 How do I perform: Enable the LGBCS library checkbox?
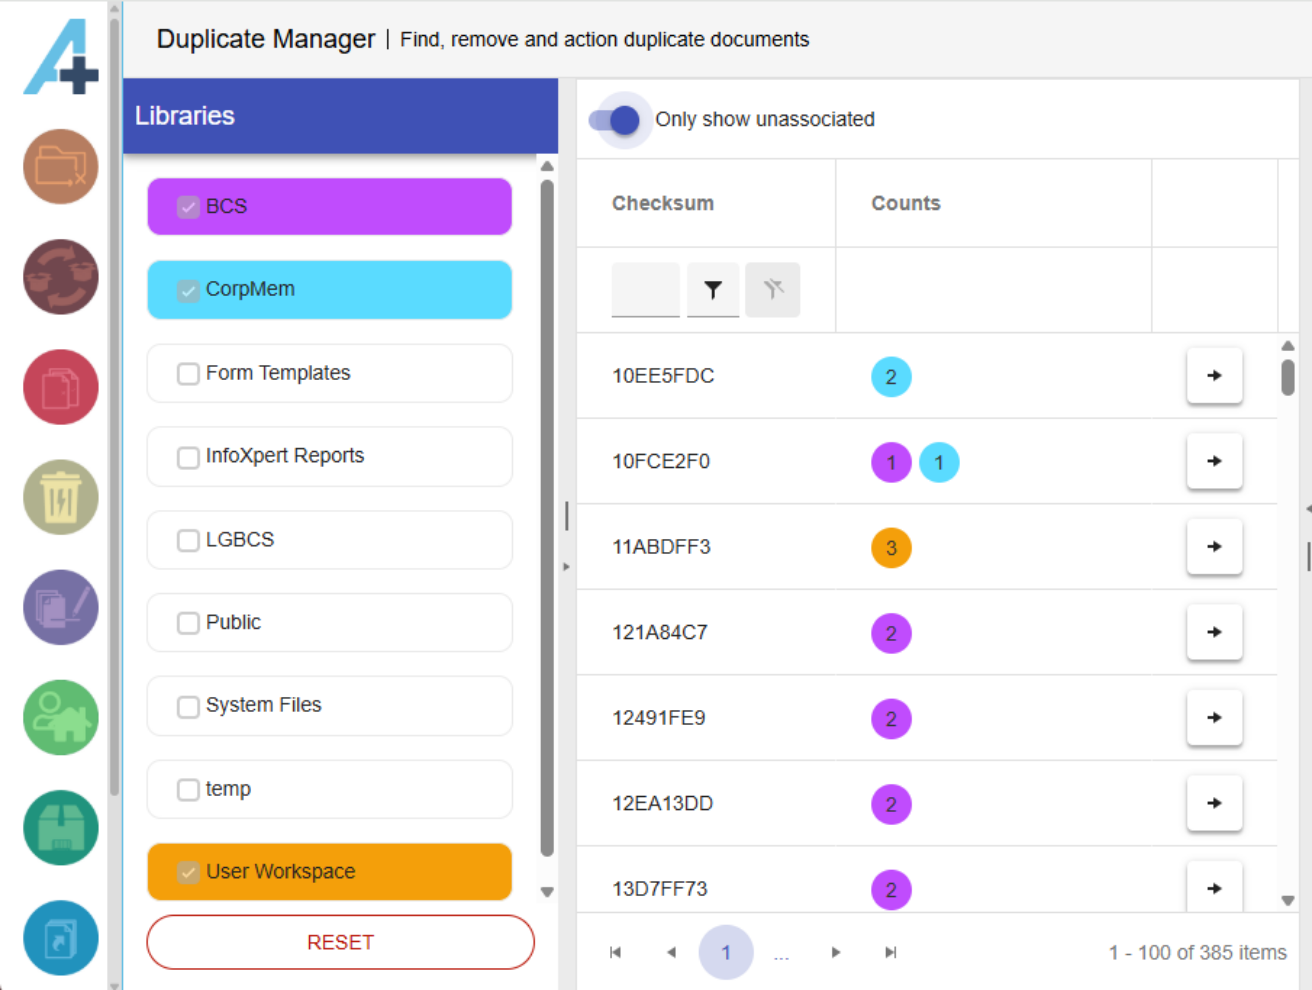pos(188,540)
